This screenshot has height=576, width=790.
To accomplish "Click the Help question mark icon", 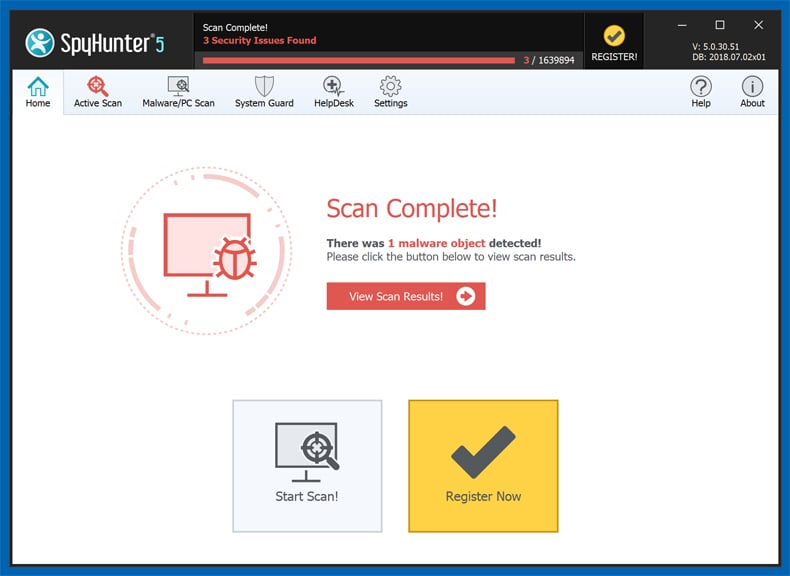I will (701, 92).
